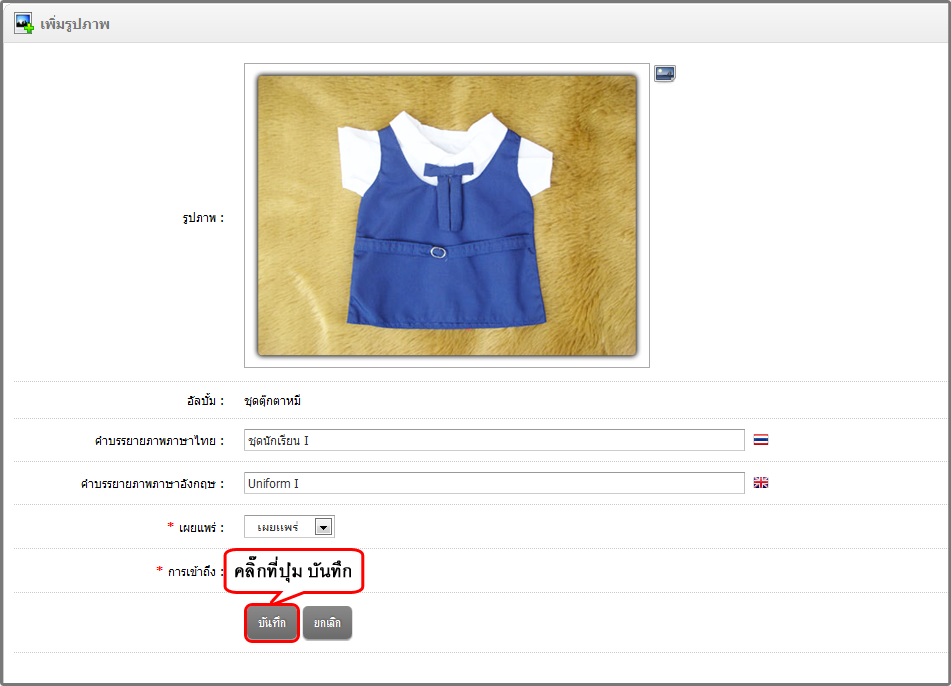Click album name ชุดตุ๊กตาหมี
Viewport: 951px width, 686px height.
pos(273,401)
